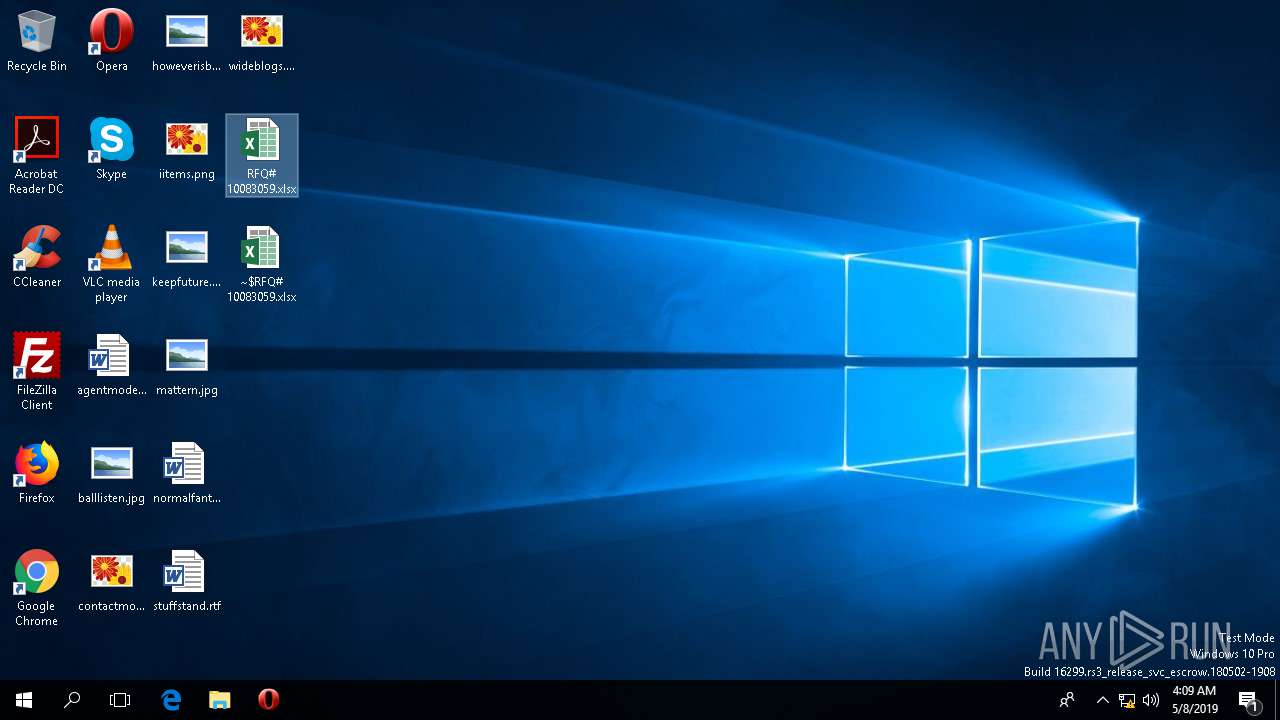The height and width of the screenshot is (720, 1280).
Task: Select the contactmo... image file
Action: (112, 581)
